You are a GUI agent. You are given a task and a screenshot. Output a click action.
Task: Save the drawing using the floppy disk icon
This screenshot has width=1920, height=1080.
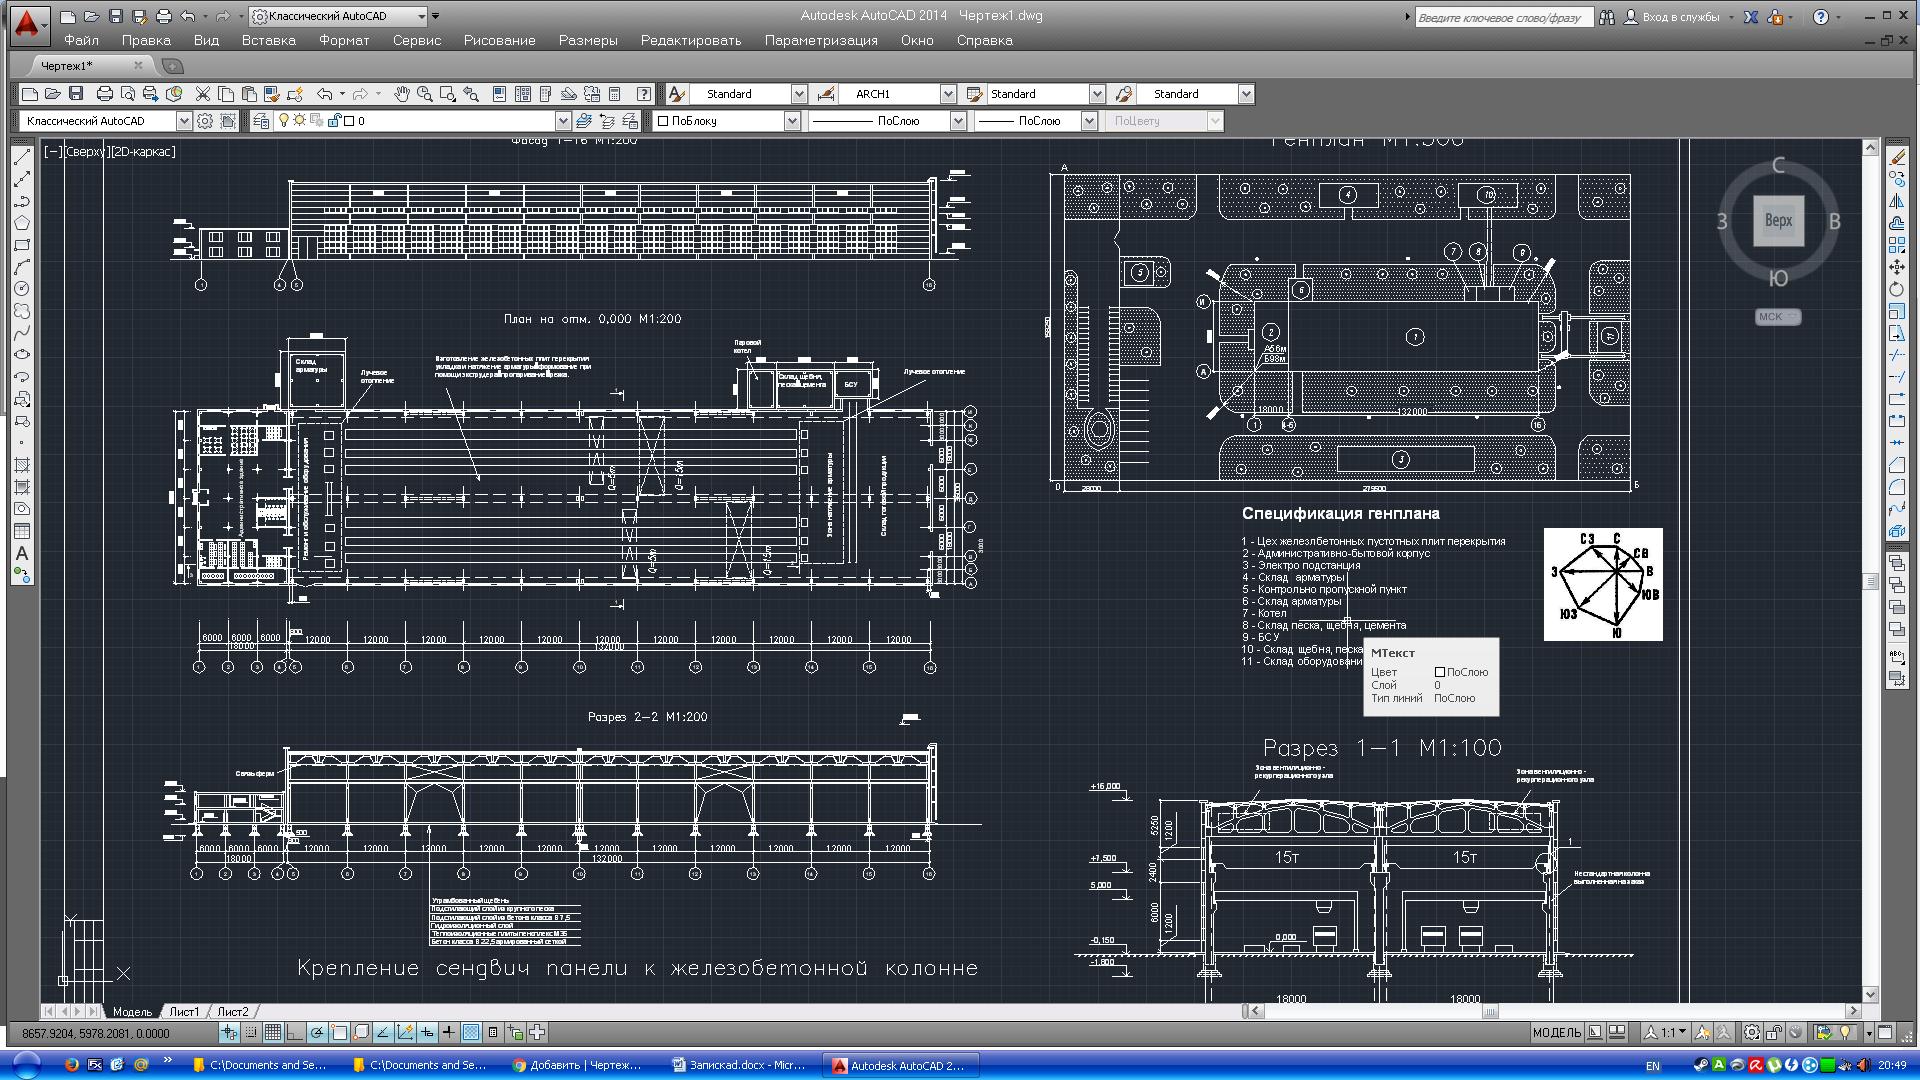pos(76,94)
